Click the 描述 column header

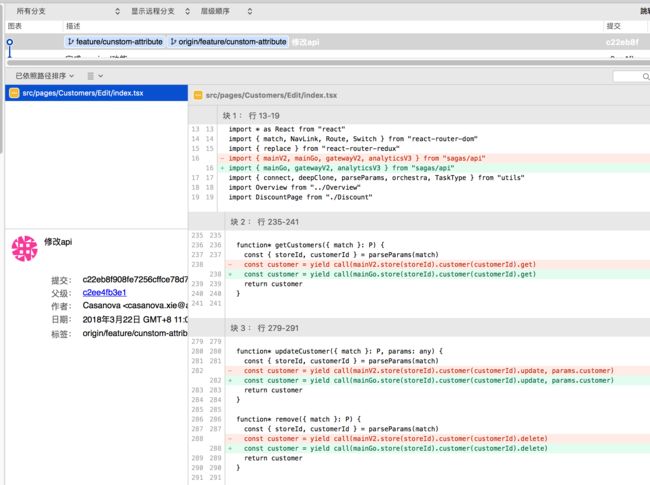(73, 26)
